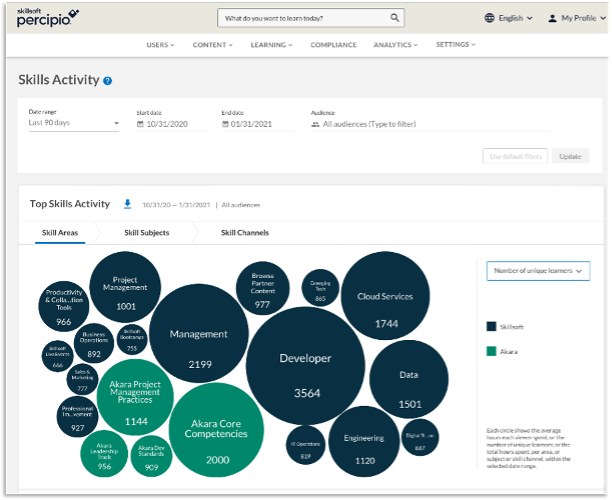This screenshot has width=612, height=500.
Task: Select the Skill Areas tab
Action: tap(60, 233)
